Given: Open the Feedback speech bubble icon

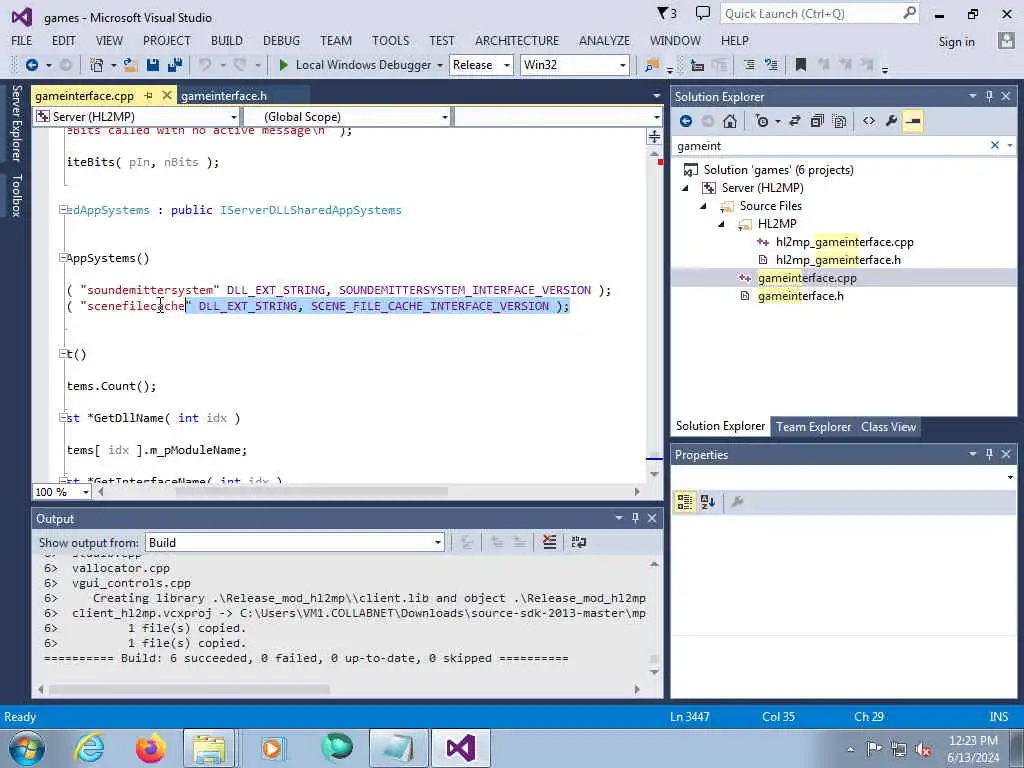Looking at the screenshot, I should point(703,13).
